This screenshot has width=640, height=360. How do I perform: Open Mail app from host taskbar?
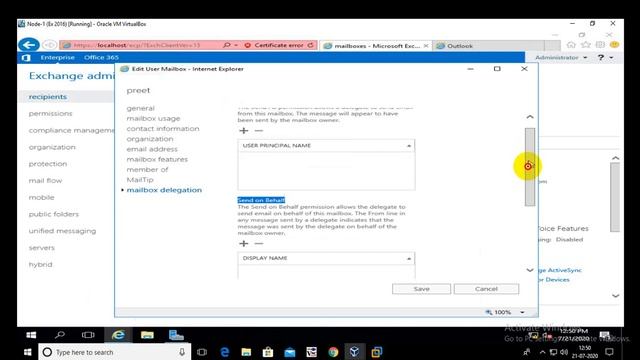(x=290, y=352)
